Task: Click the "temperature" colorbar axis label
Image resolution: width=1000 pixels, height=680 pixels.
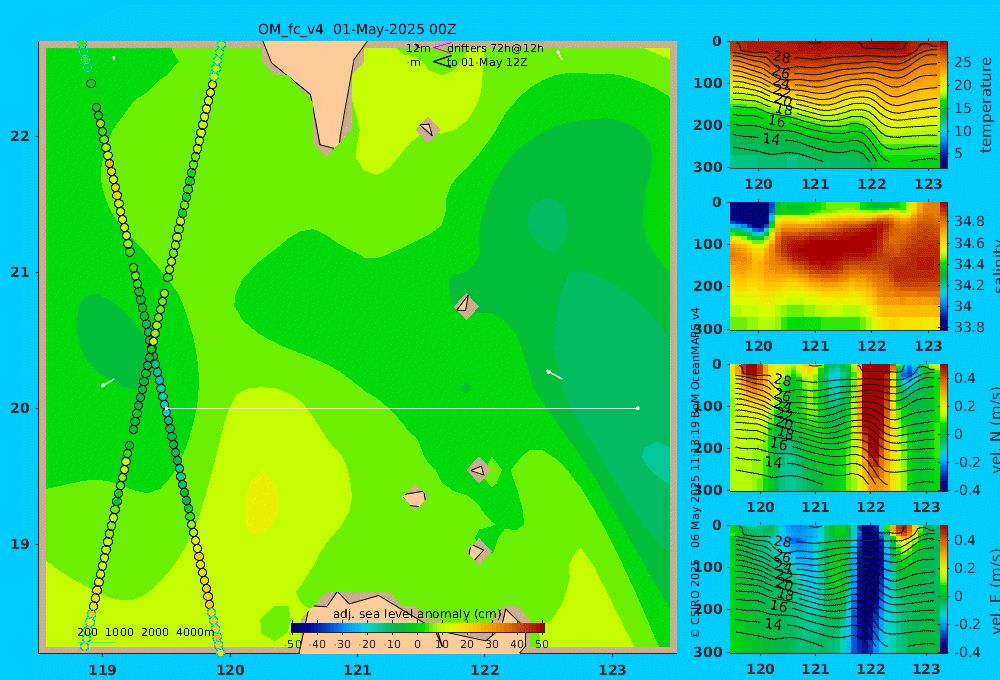Action: (986, 105)
